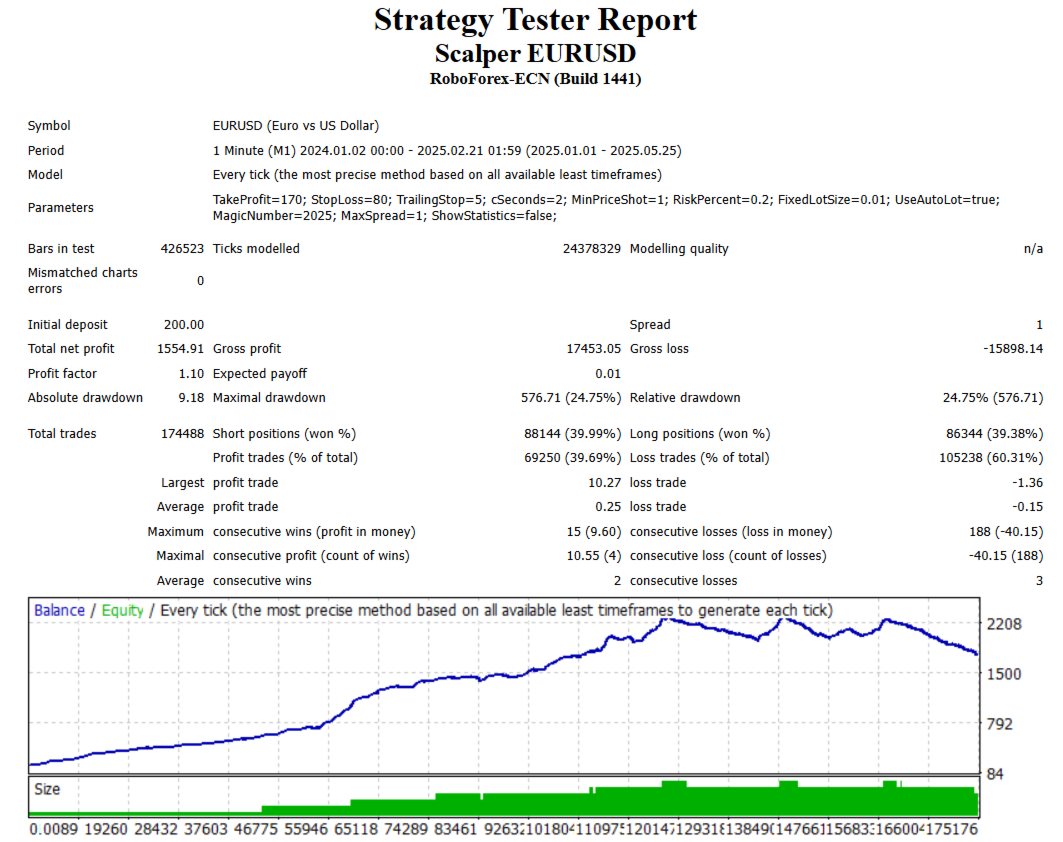Click the 'Strategy Tester Report' title
The width and height of the screenshot is (1063, 842).
[535, 20]
